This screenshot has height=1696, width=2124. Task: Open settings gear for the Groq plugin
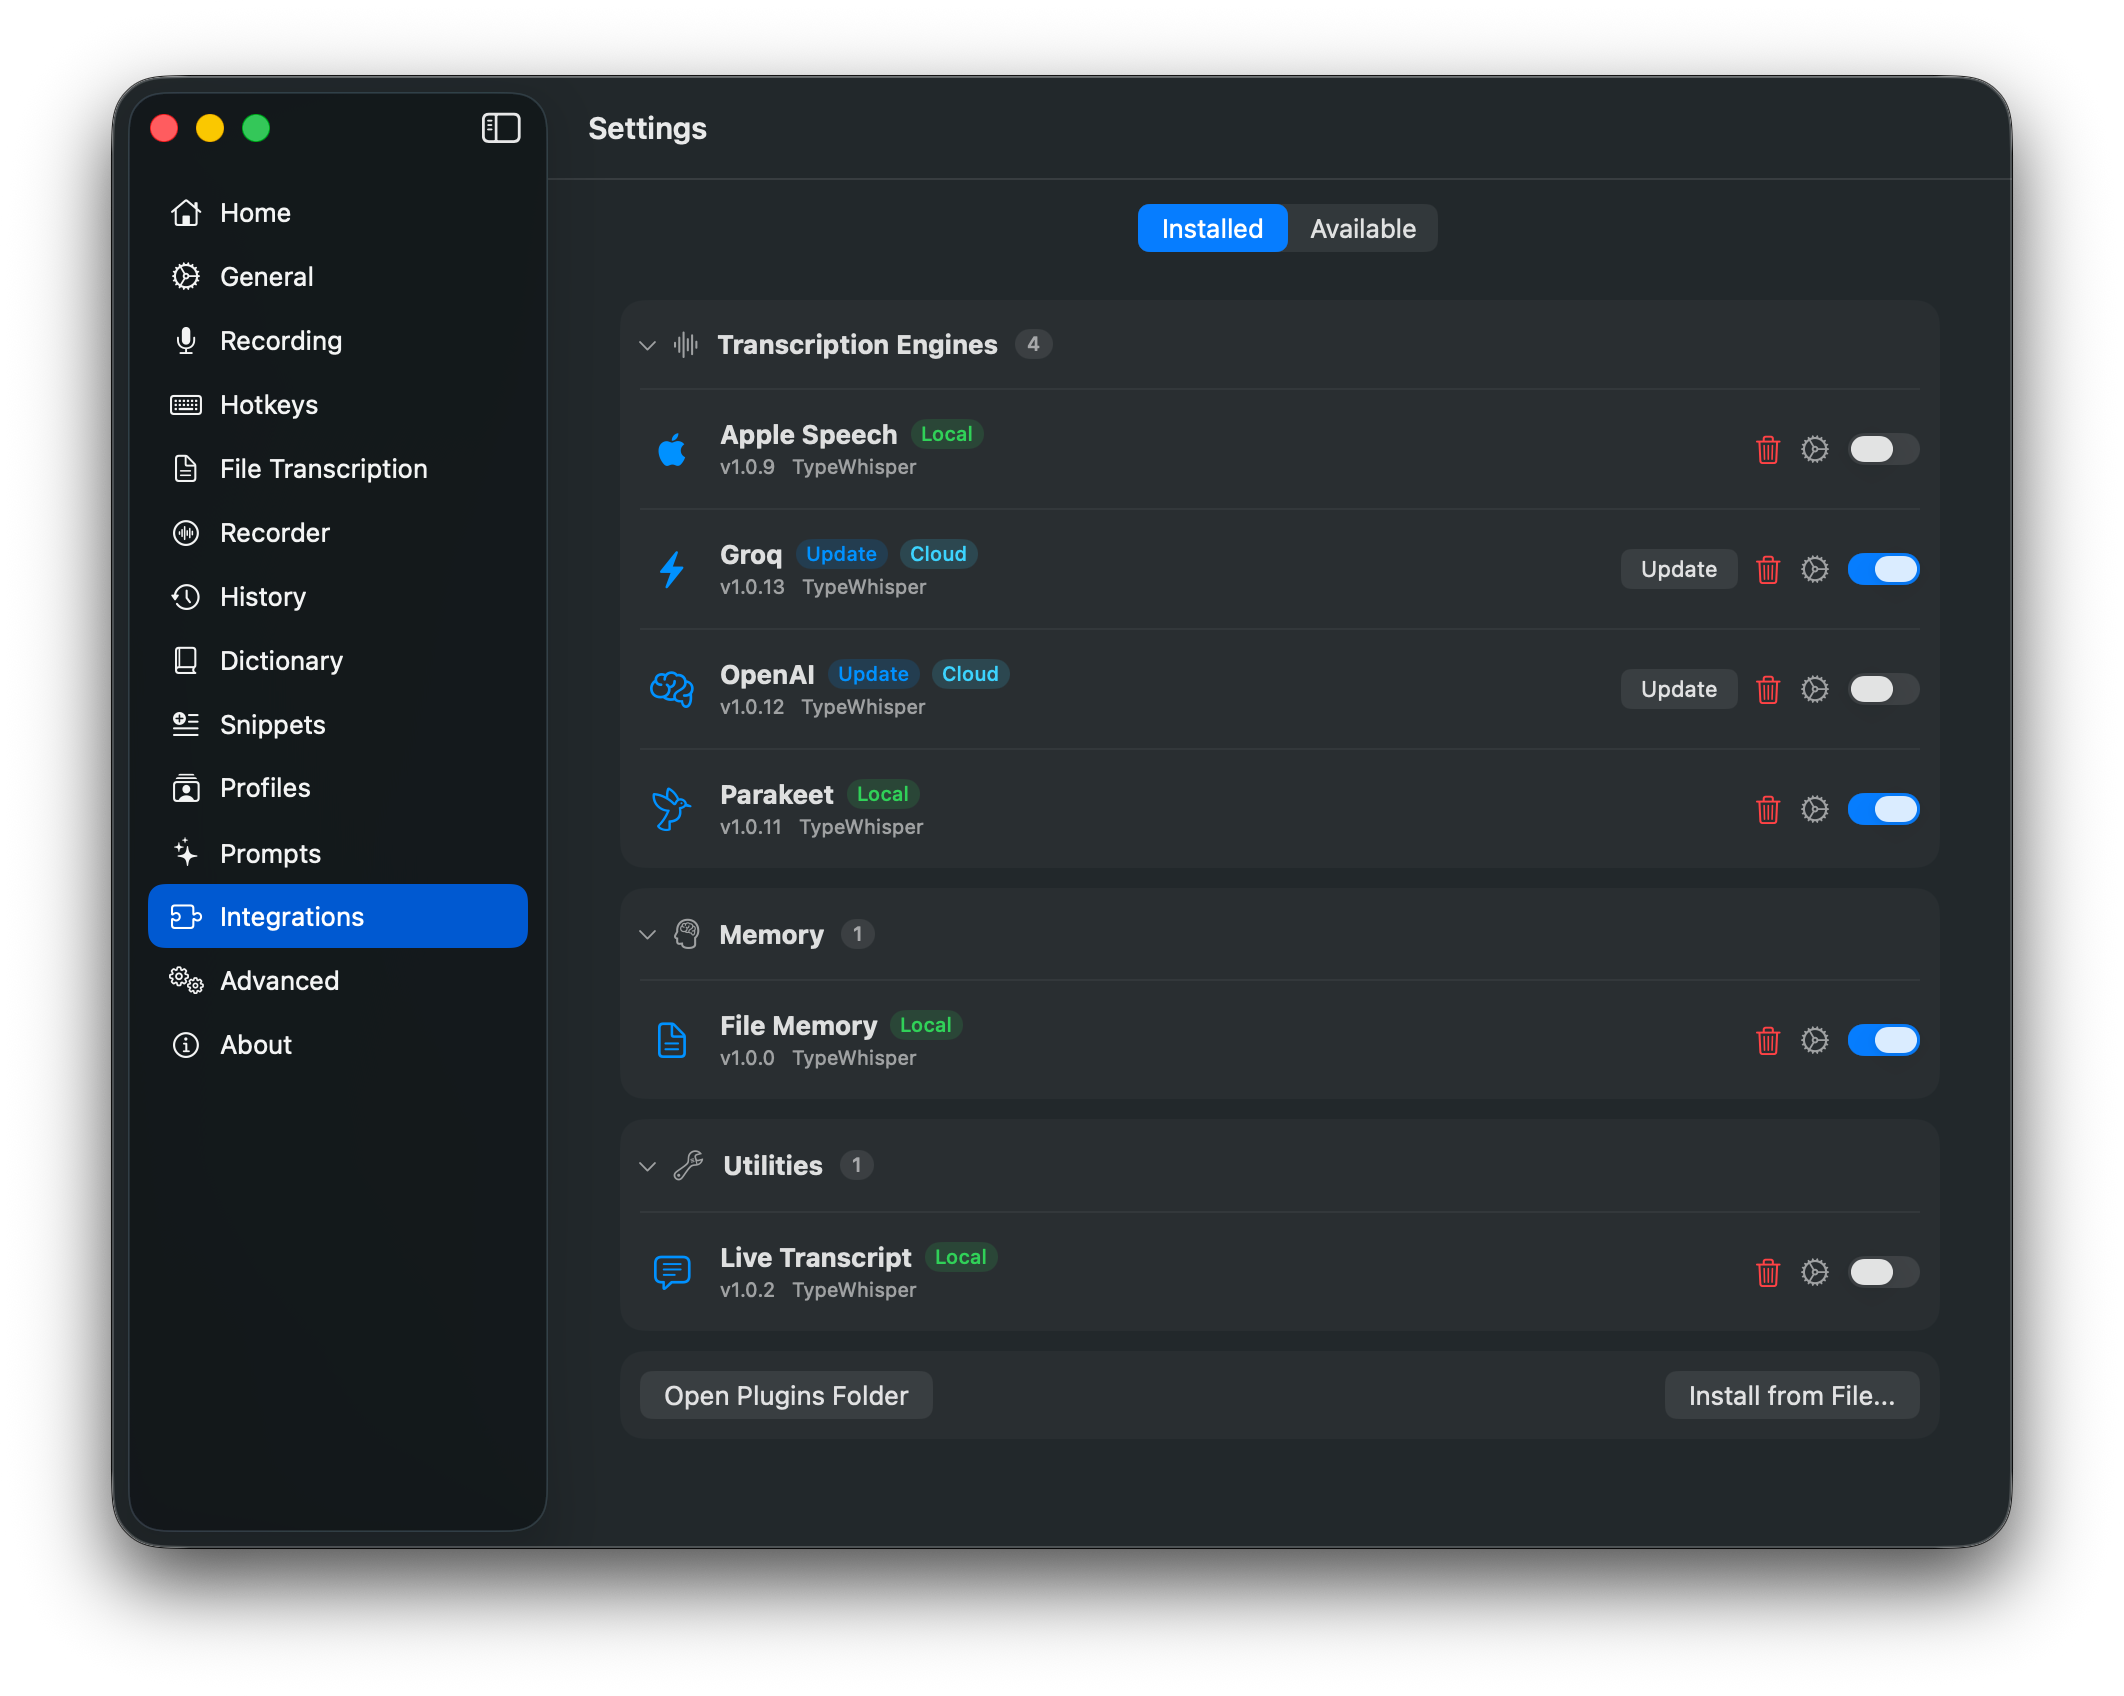[x=1816, y=569]
